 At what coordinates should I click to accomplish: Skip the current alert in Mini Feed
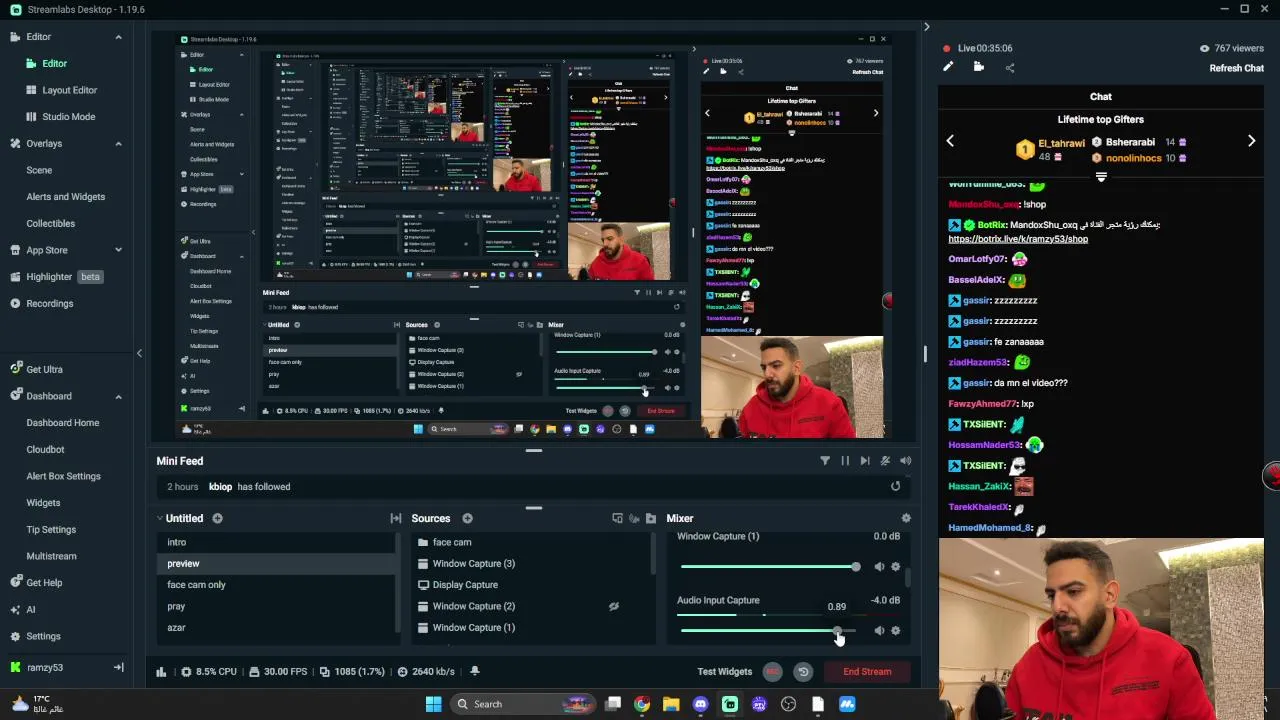coord(865,461)
